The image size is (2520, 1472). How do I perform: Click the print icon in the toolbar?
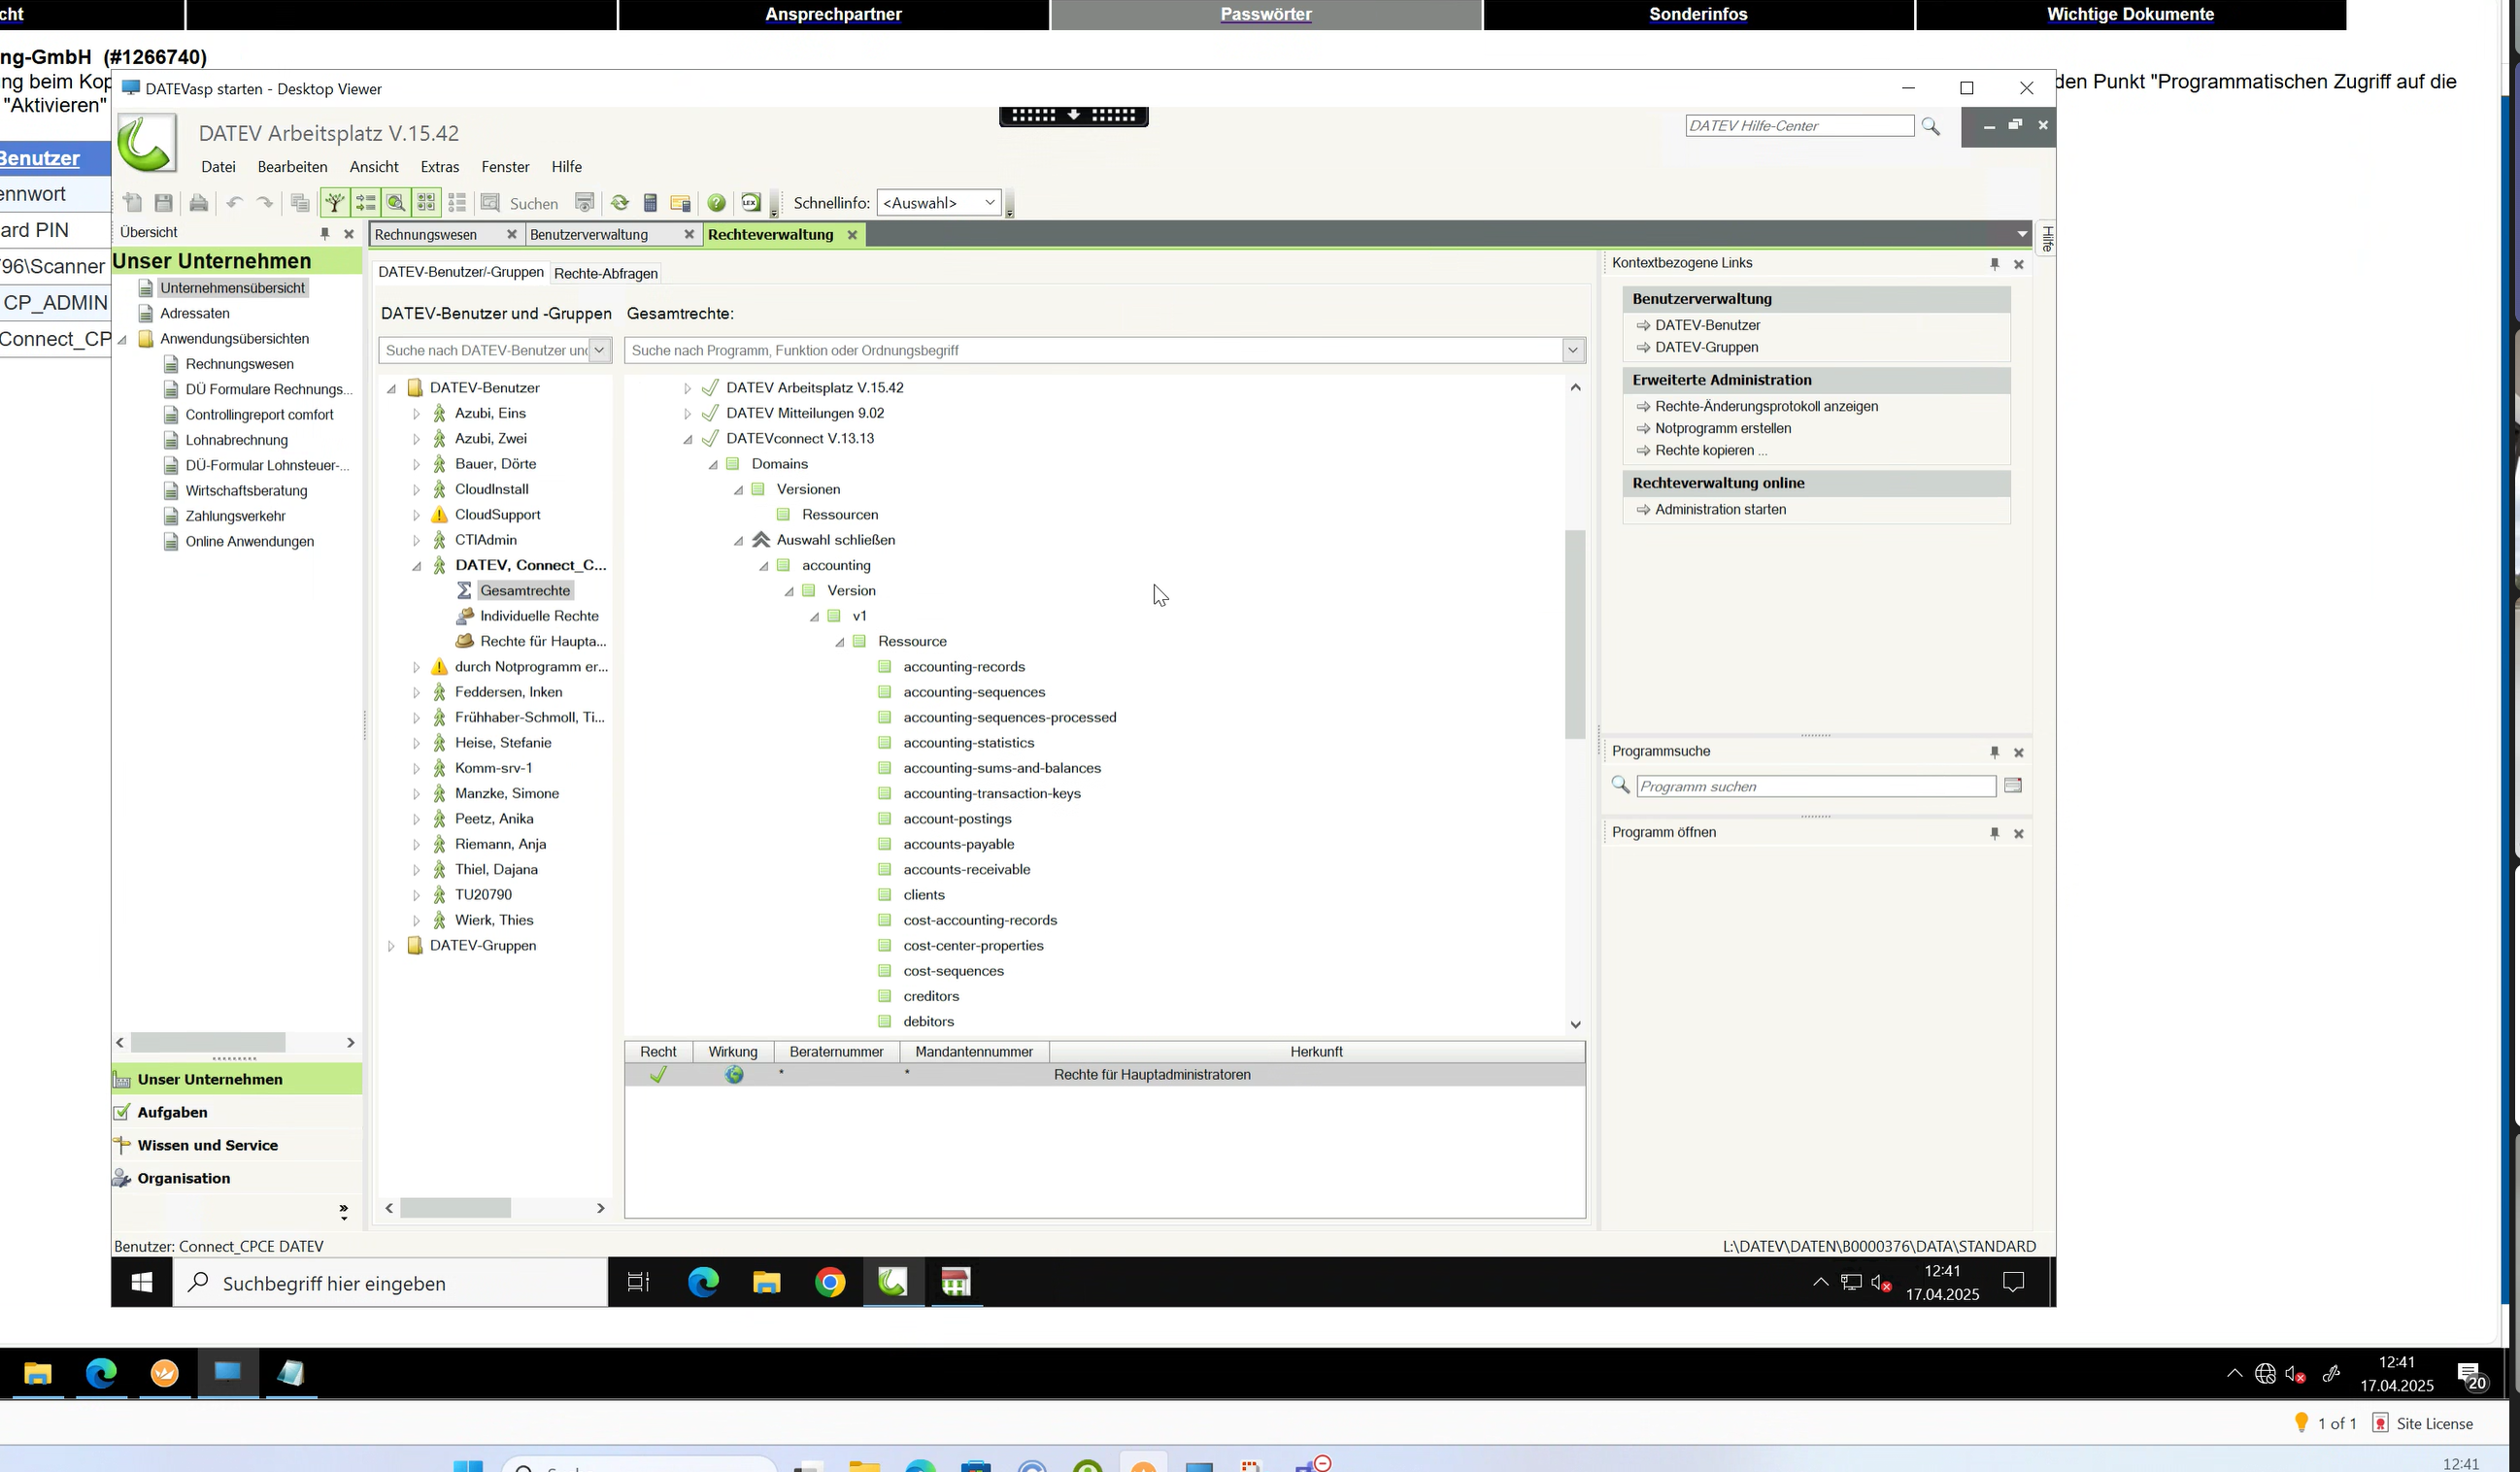click(199, 202)
